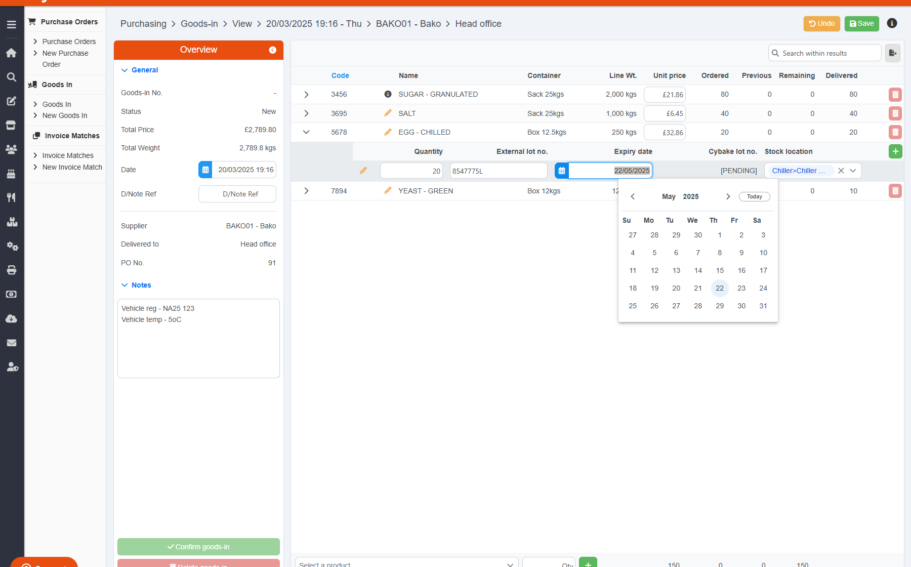Open the gears settings sidebar icon
This screenshot has height=567, width=911.
pyautogui.click(x=11, y=246)
